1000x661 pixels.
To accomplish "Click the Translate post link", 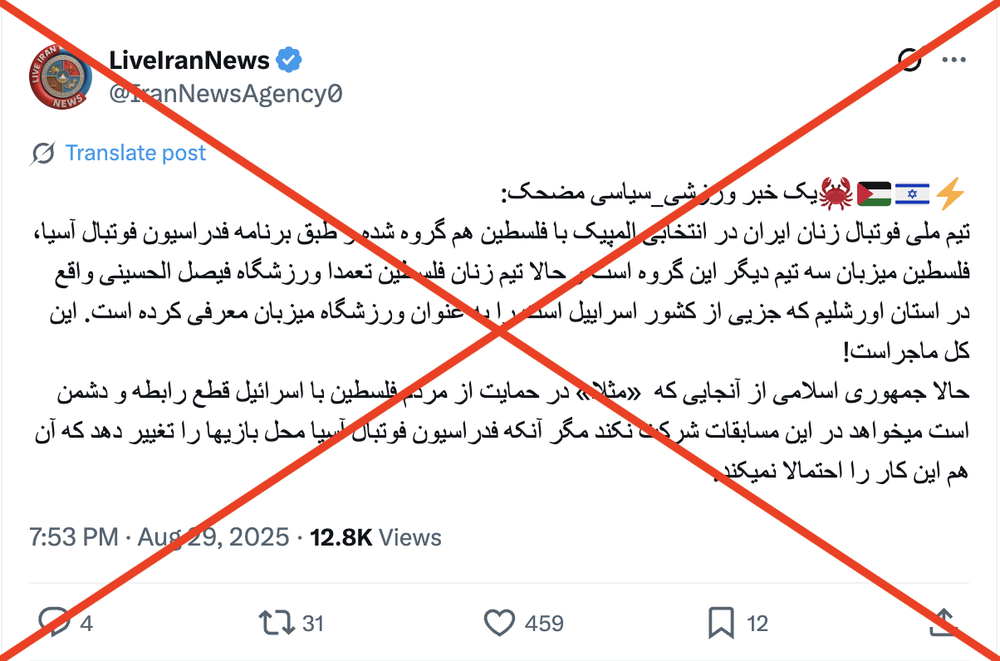I will pyautogui.click(x=135, y=153).
